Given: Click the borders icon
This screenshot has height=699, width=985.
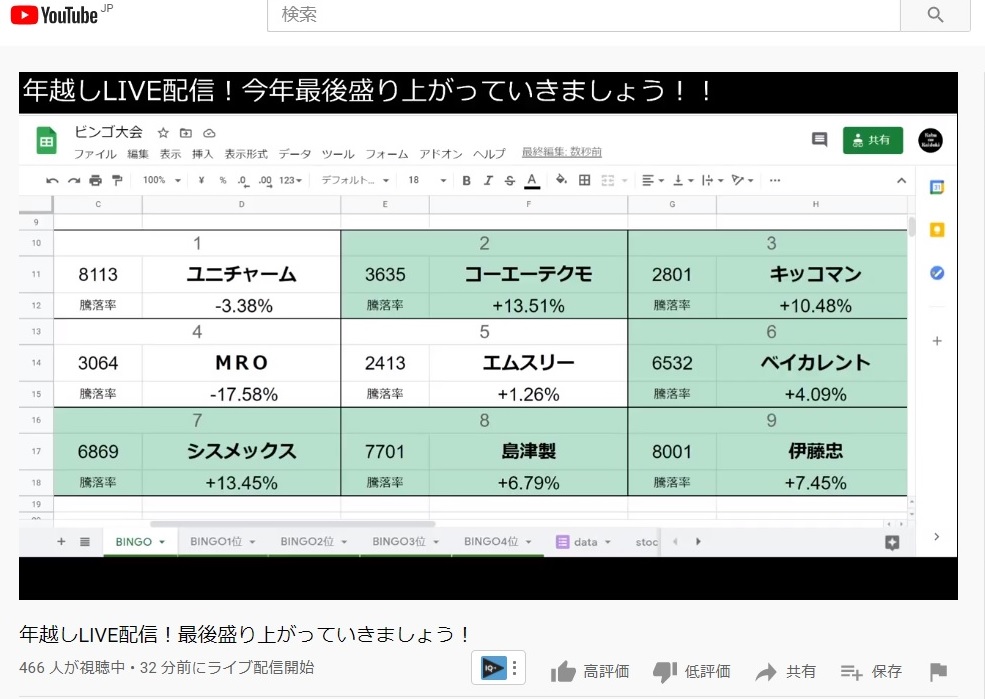Looking at the screenshot, I should [x=584, y=180].
